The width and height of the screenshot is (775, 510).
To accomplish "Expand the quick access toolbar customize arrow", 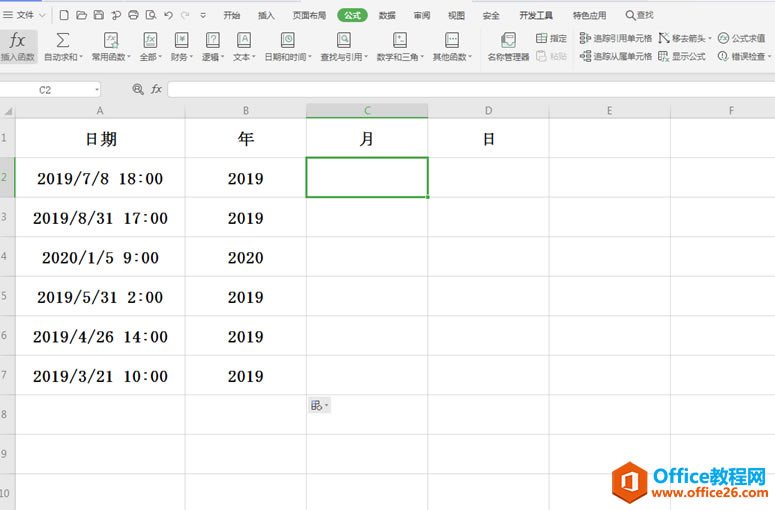I will click(203, 16).
